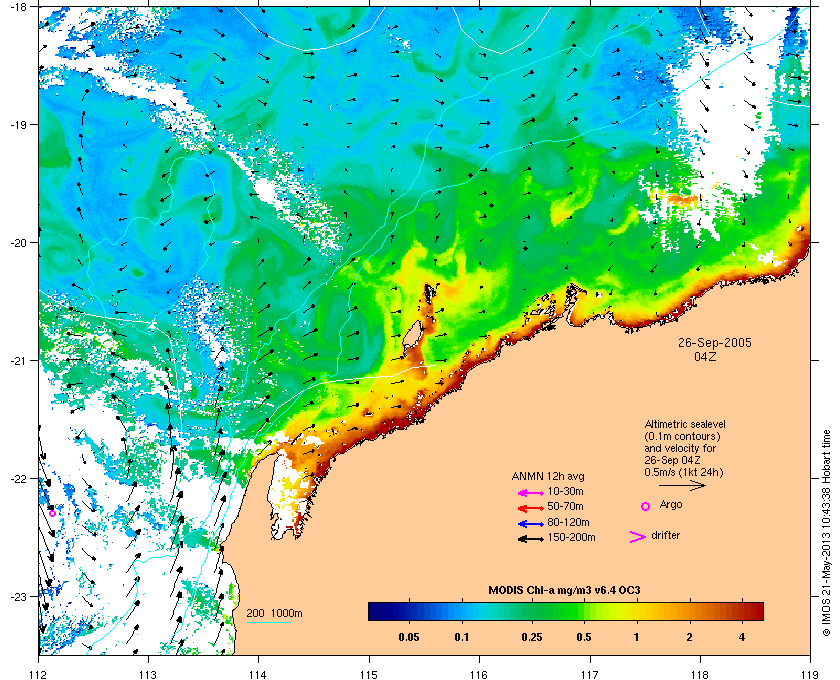Screen dimensions: 840x680
Task: Click the longitude label 115
Action: click(369, 674)
